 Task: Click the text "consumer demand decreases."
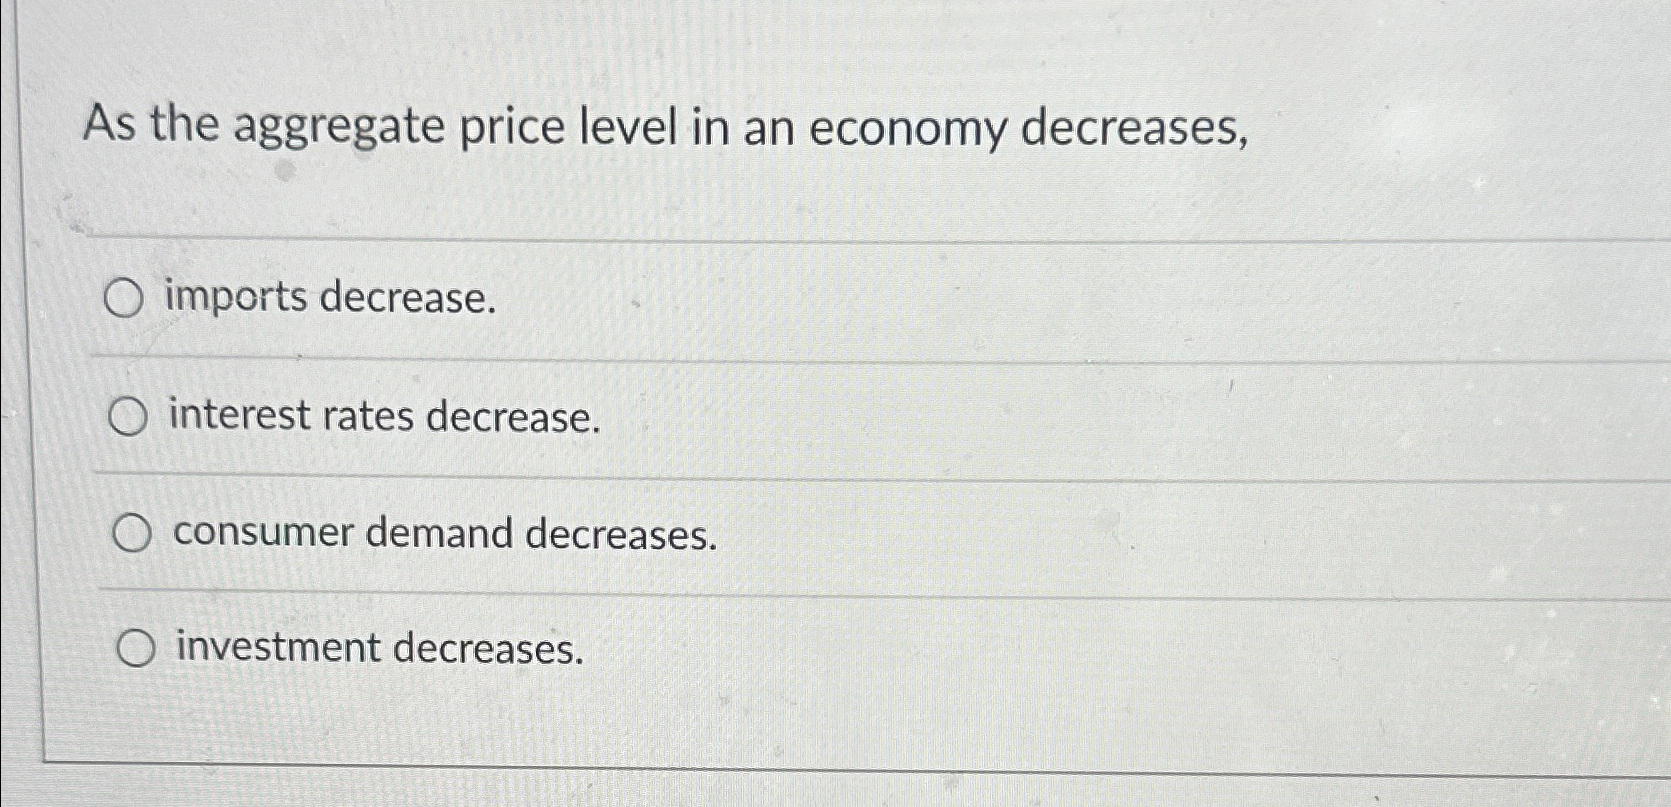point(443,535)
